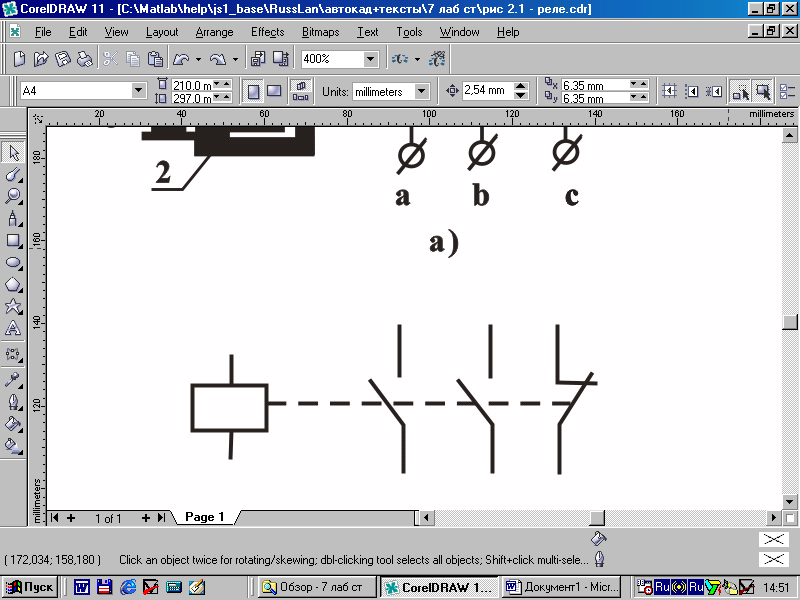Screen dimensions: 800x600
Task: Click the Print icon
Action: [85, 59]
